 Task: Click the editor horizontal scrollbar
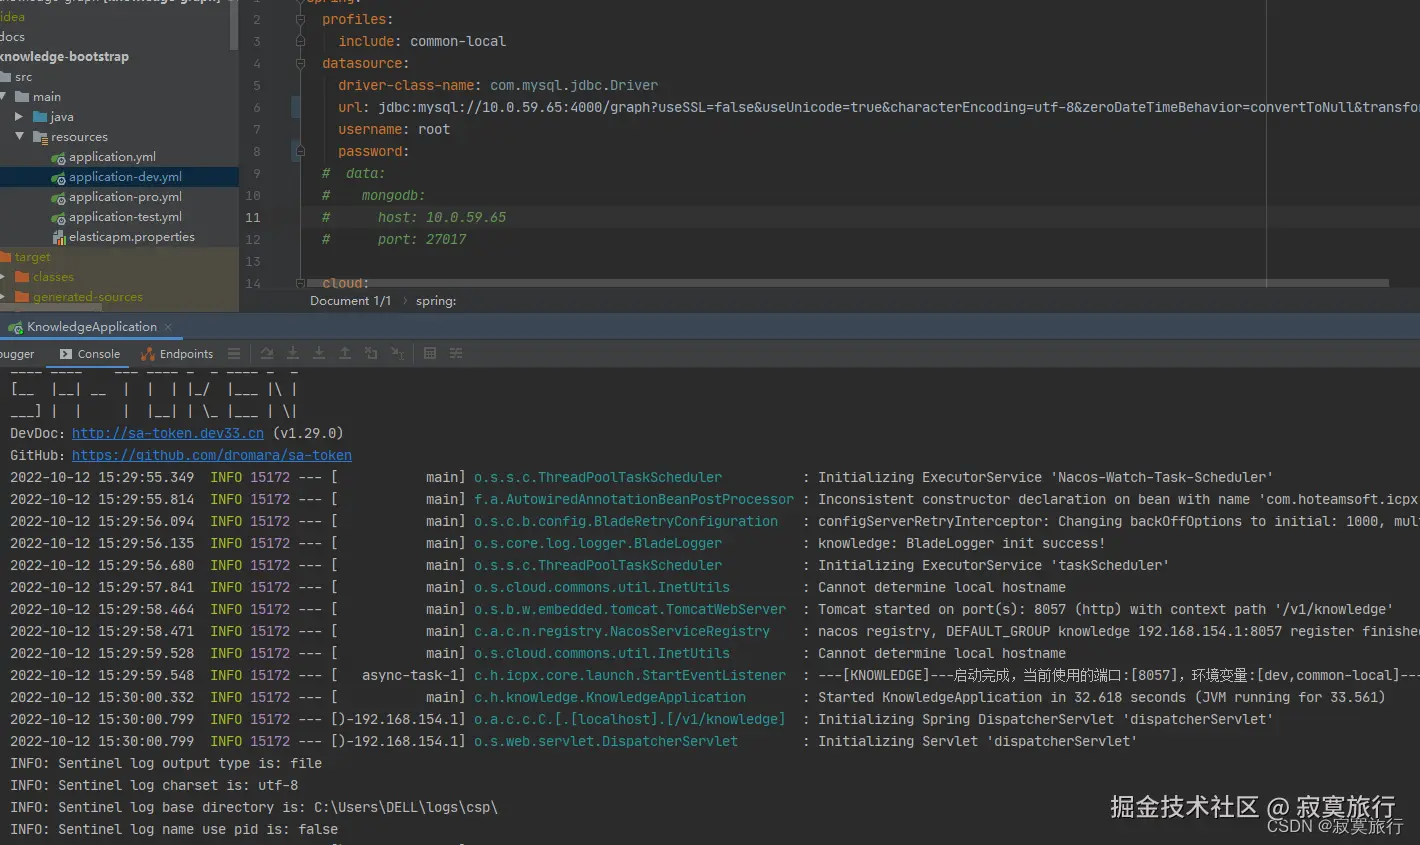tap(840, 283)
